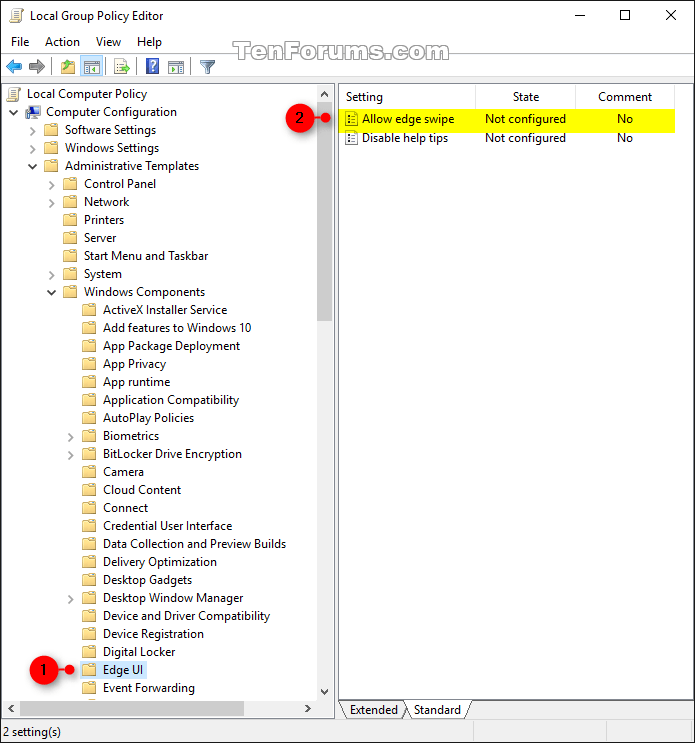Click the Control Panel folder icon
Image resolution: width=695 pixels, height=743 pixels.
[x=70, y=183]
